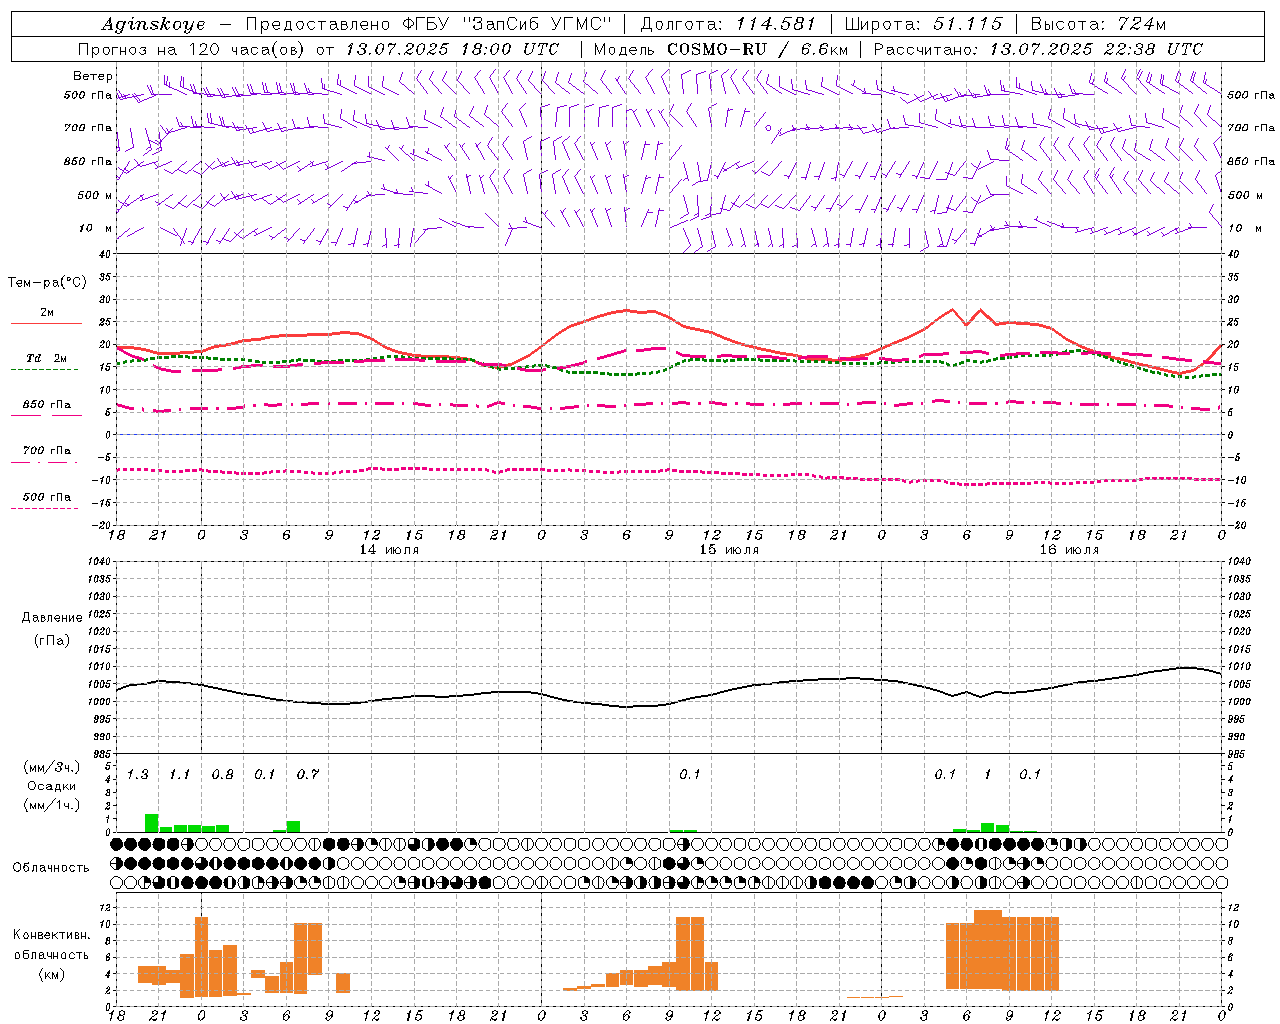Click the 15 июля date label
The height and width of the screenshot is (1024, 1280).
click(x=729, y=550)
